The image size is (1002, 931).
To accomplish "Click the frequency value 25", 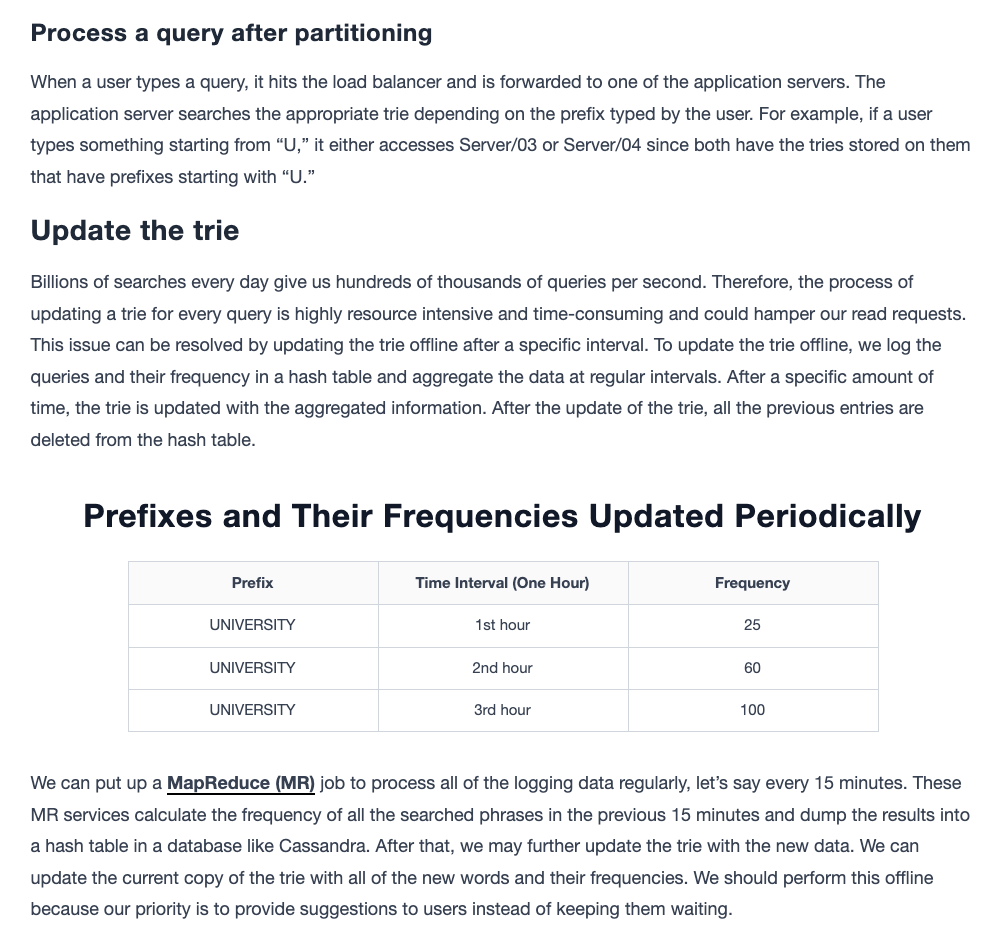I will point(752,625).
